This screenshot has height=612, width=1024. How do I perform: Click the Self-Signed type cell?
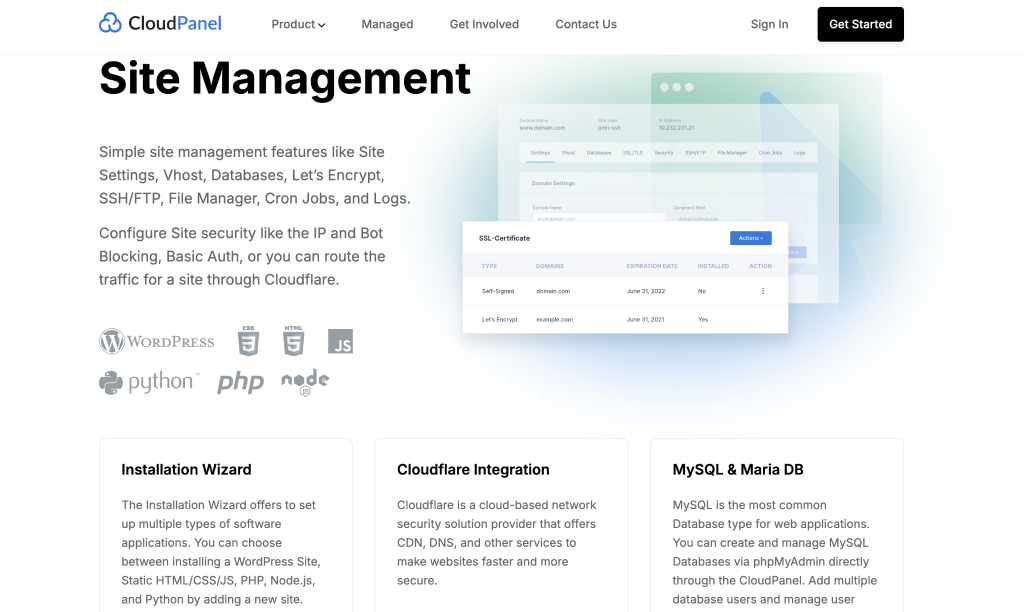[498, 291]
